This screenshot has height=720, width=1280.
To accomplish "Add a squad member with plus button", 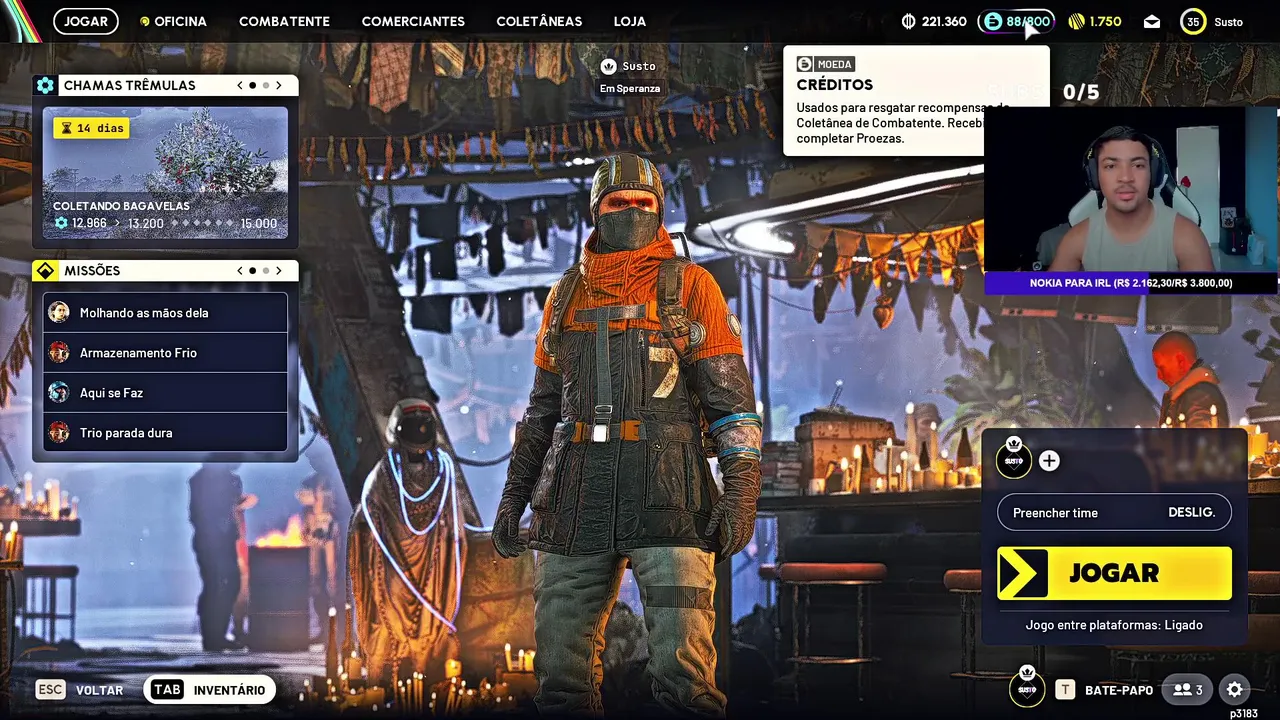I will click(x=1049, y=461).
